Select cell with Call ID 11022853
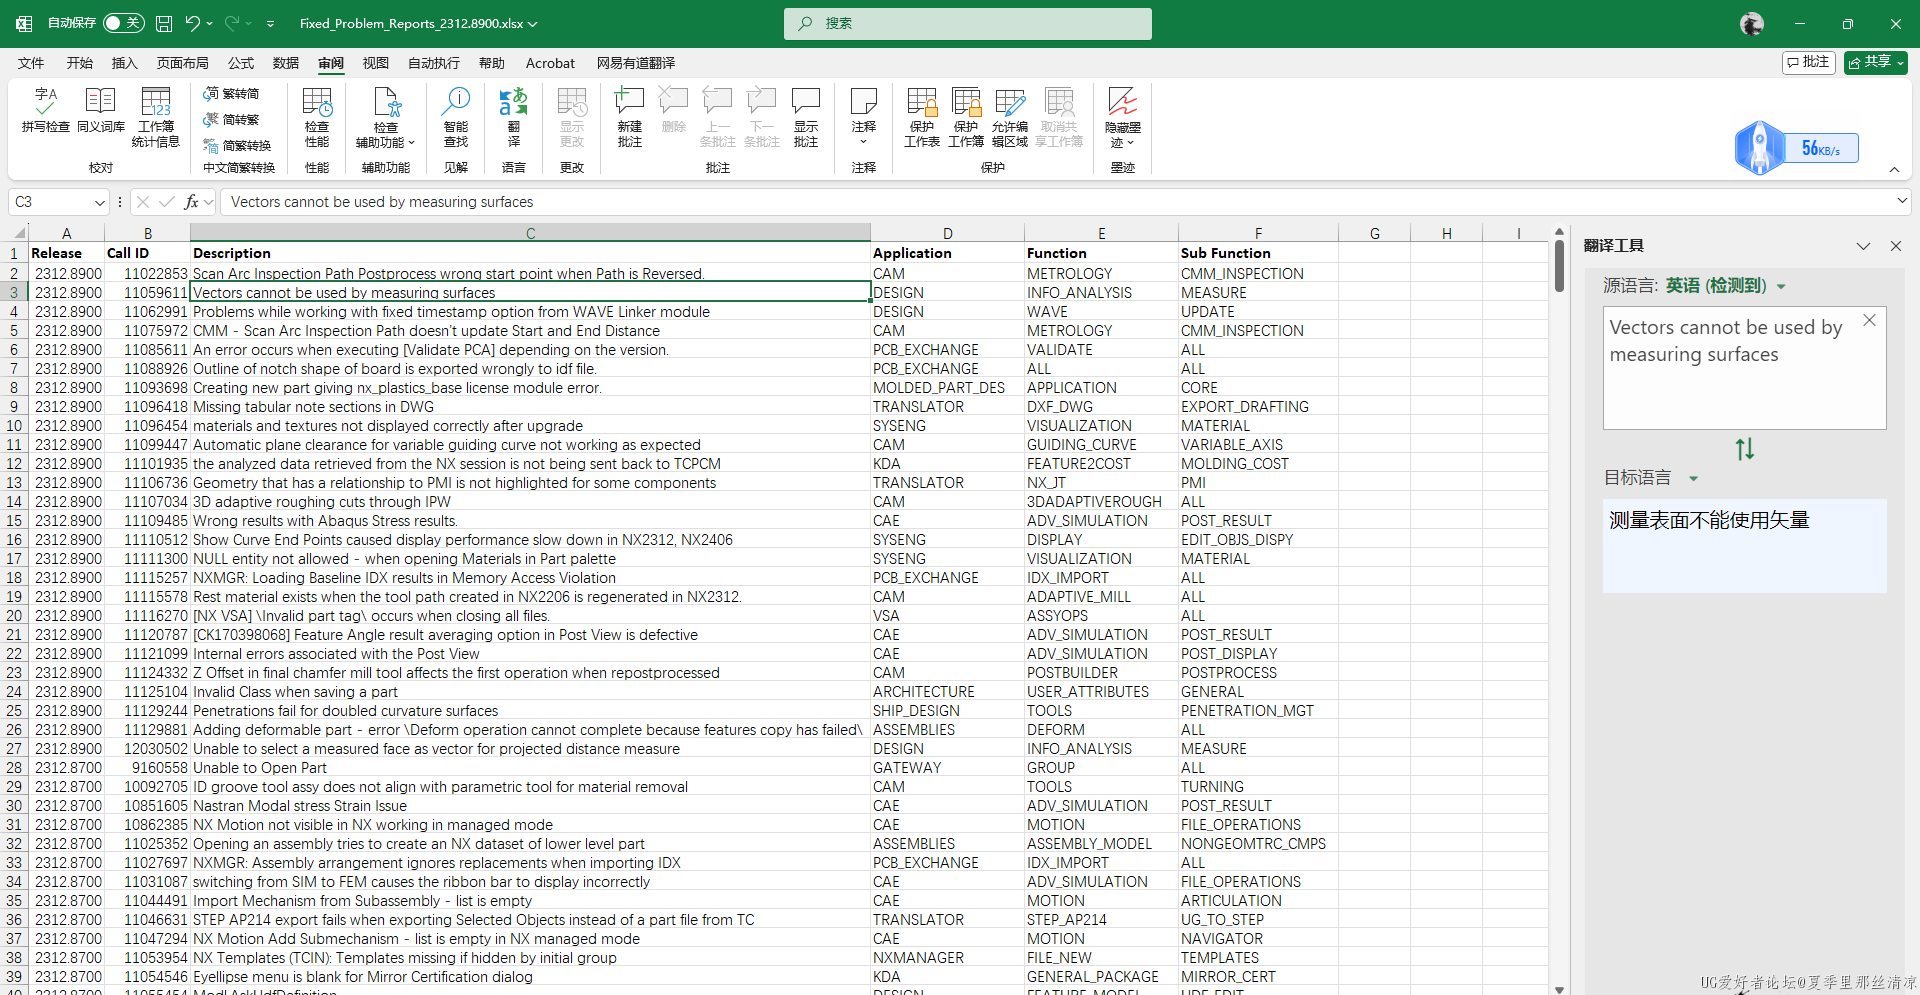The width and height of the screenshot is (1920, 995). tap(147, 273)
